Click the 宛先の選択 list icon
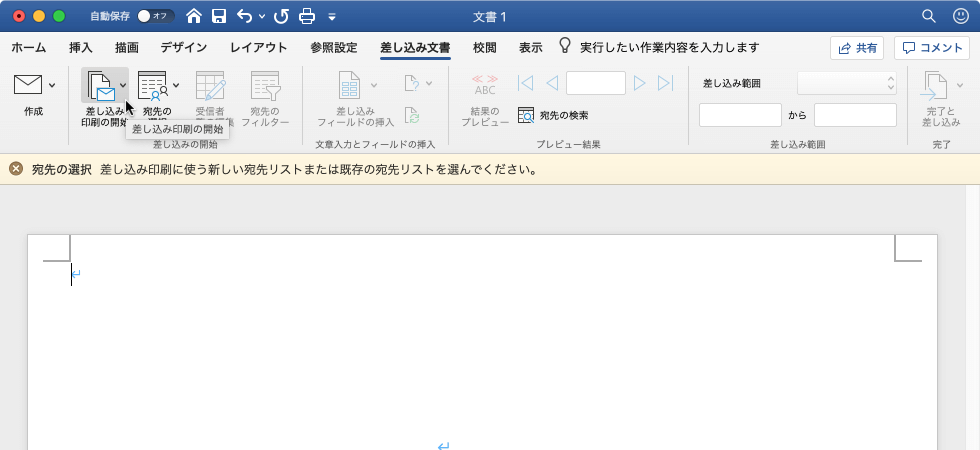The width and height of the screenshot is (980, 450). pyautogui.click(x=153, y=86)
